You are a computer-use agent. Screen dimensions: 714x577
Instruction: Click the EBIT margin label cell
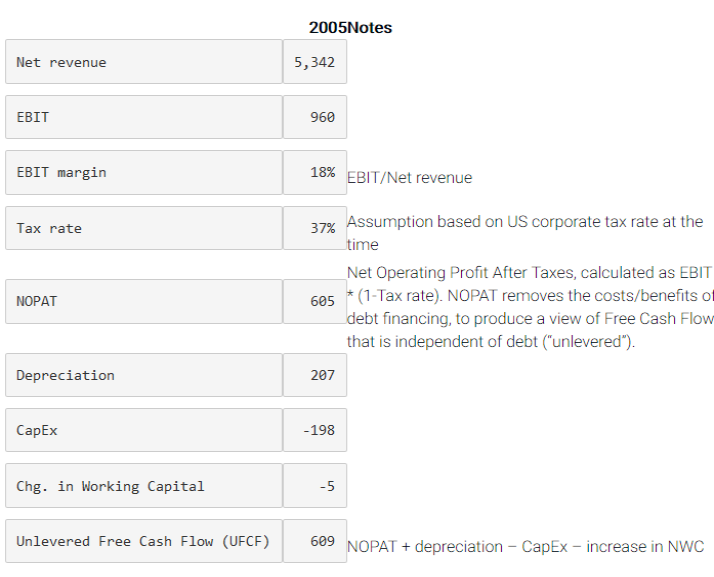click(x=144, y=173)
